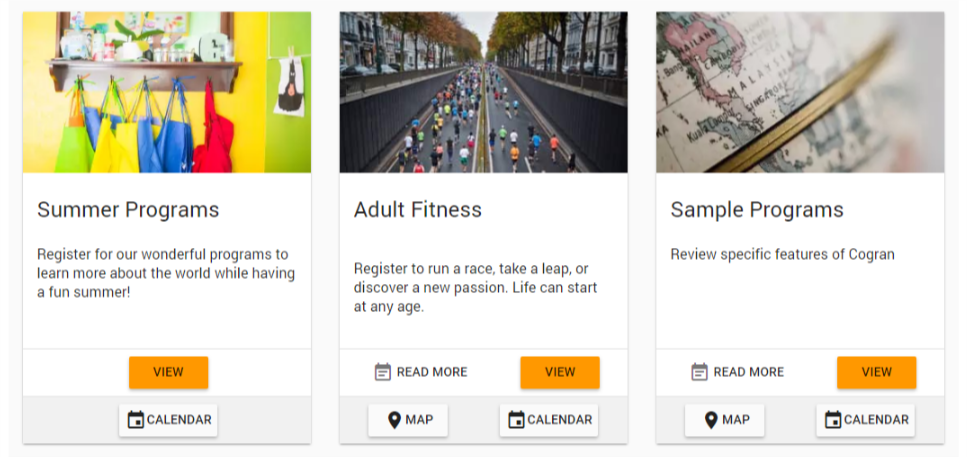Click map pin icon in Adult Fitness card
967x457 pixels.
(x=394, y=420)
